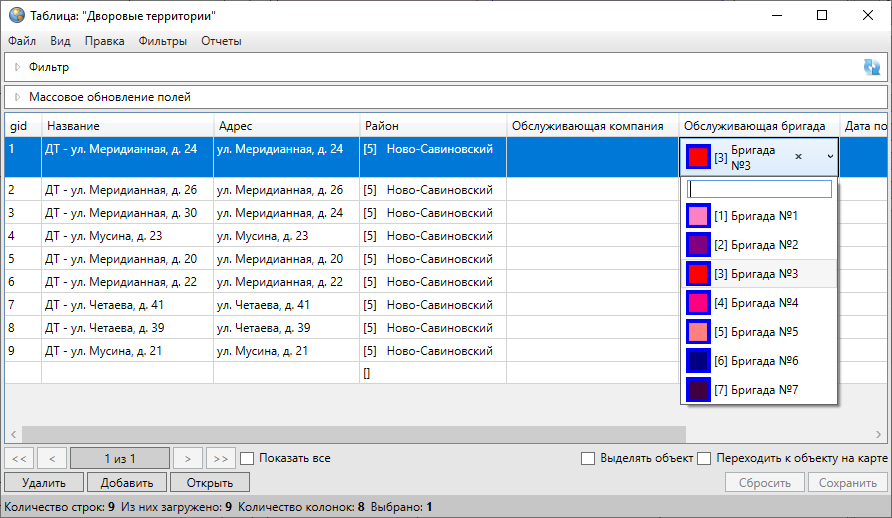Collapse the Обслуживающая бригада dropdown via its arrow
This screenshot has width=892, height=518.
tap(829, 157)
